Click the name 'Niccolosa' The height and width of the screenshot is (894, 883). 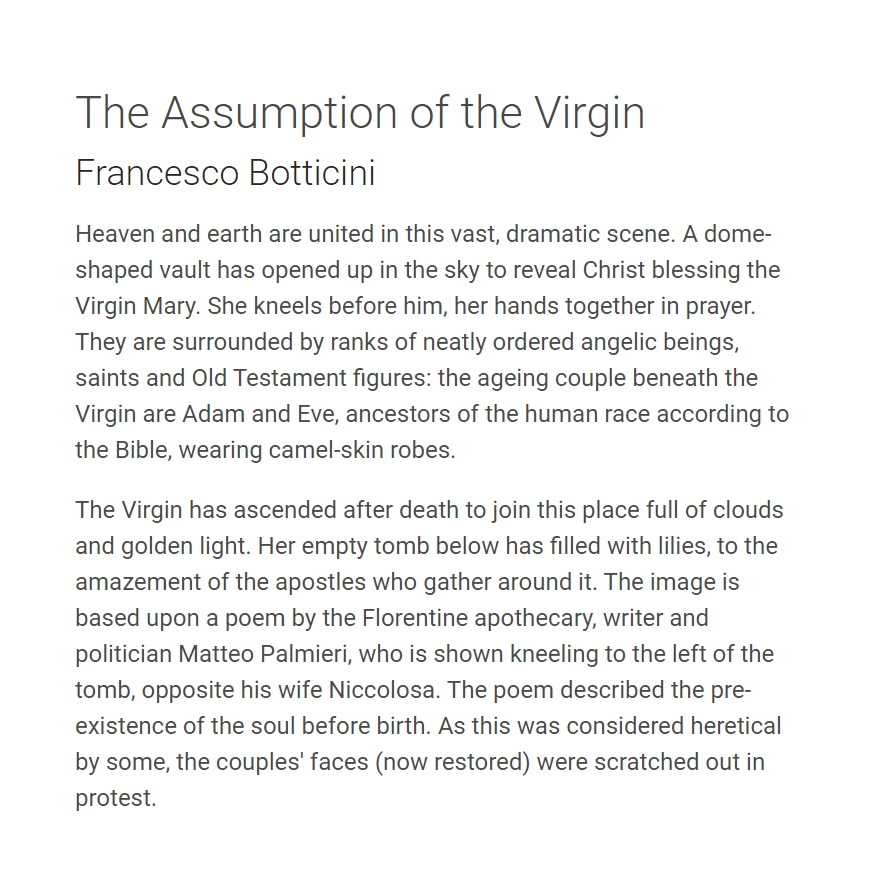[383, 690]
